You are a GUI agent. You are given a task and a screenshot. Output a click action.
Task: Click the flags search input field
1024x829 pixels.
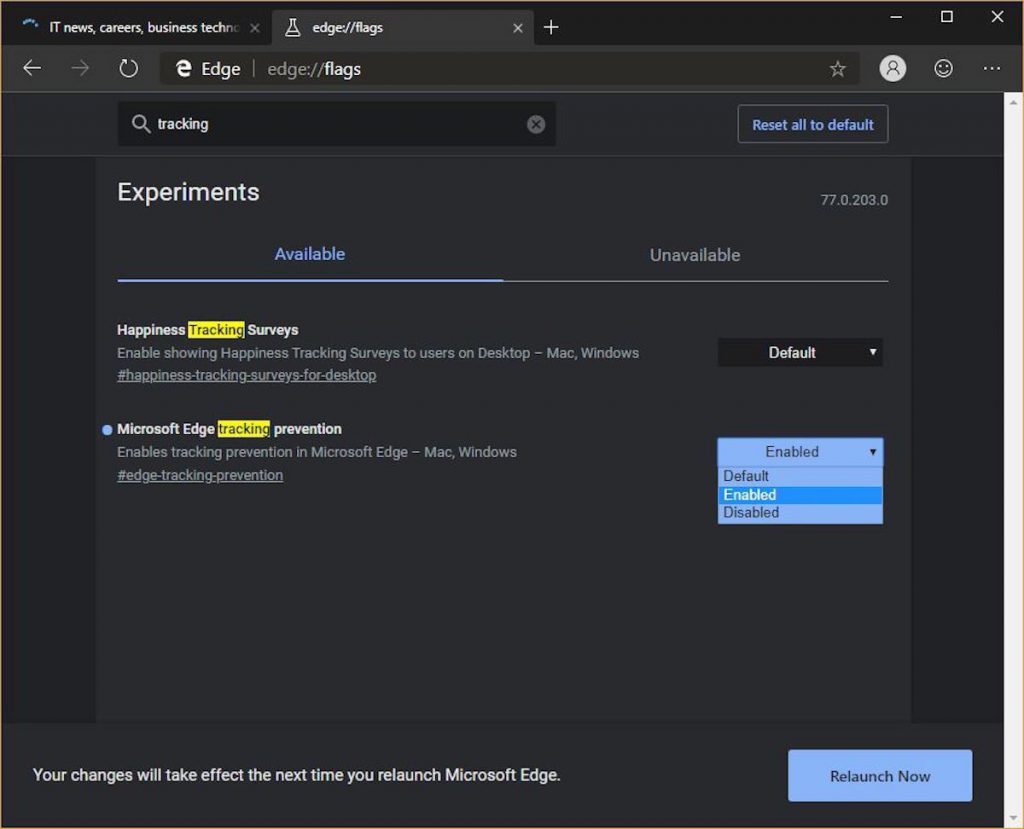(336, 124)
